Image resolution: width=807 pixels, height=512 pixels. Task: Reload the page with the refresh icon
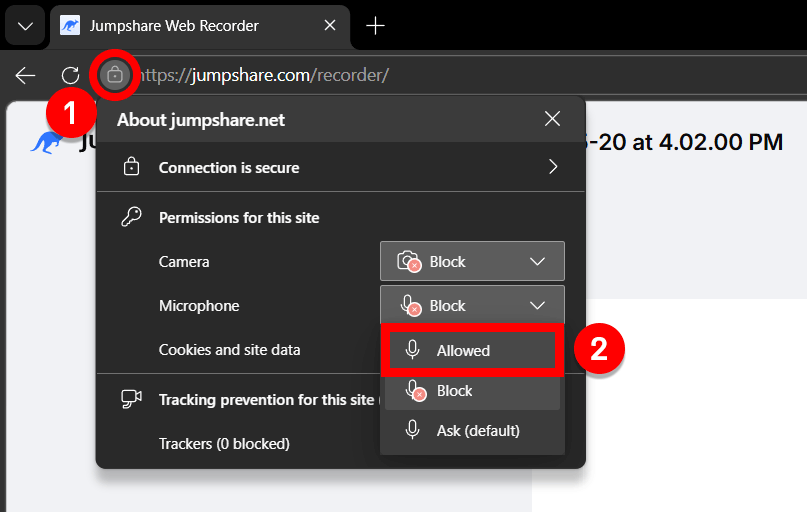(x=70, y=76)
